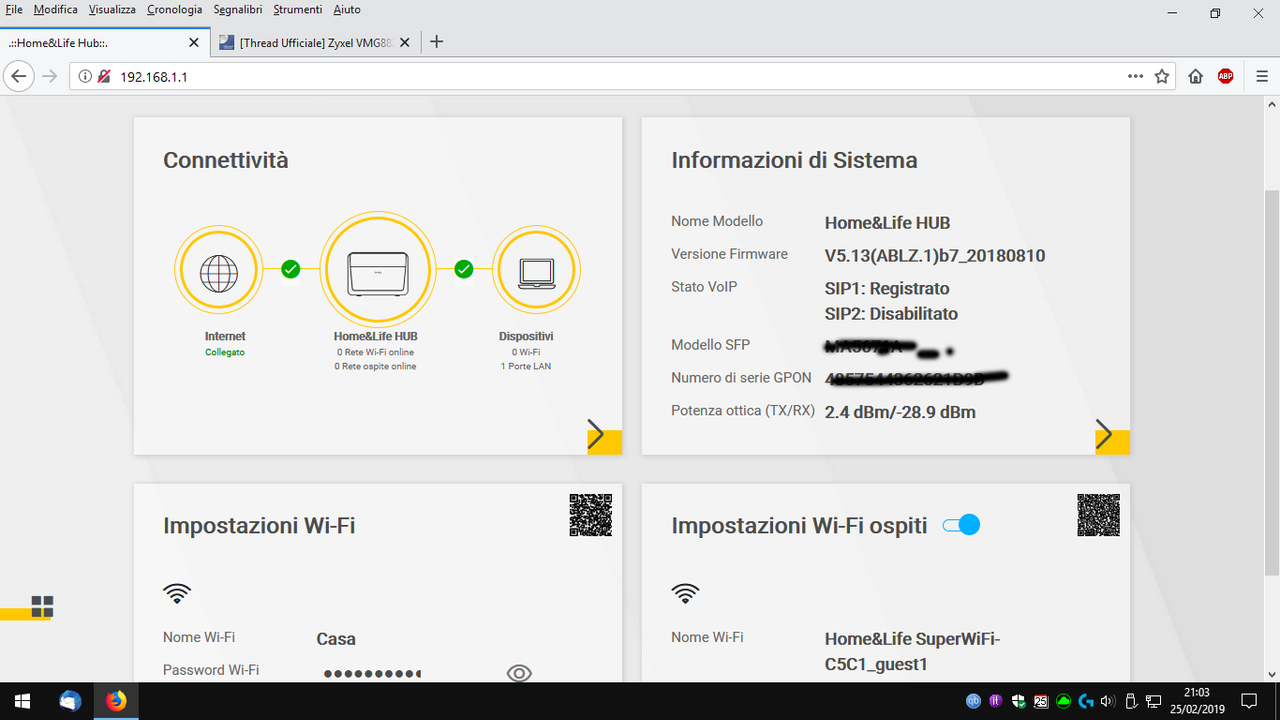1280x720 pixels.
Task: Open the Wi-Fi settings QR code
Action: [590, 515]
